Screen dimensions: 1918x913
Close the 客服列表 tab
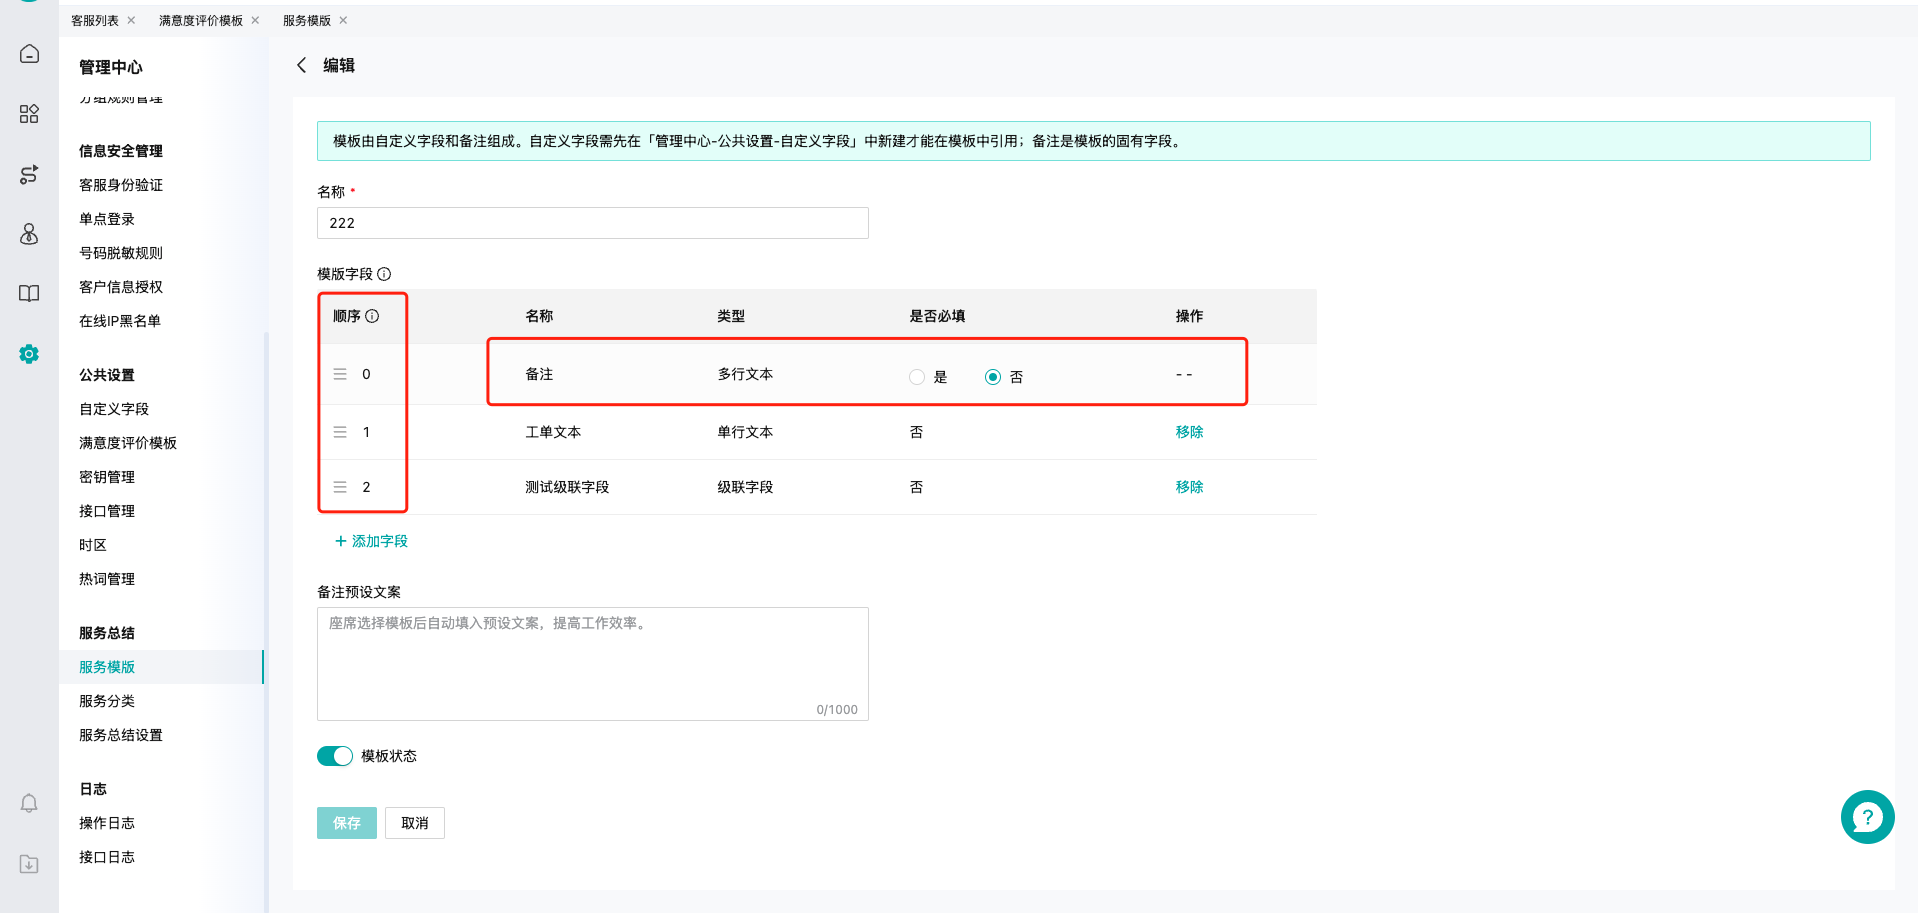click(131, 20)
